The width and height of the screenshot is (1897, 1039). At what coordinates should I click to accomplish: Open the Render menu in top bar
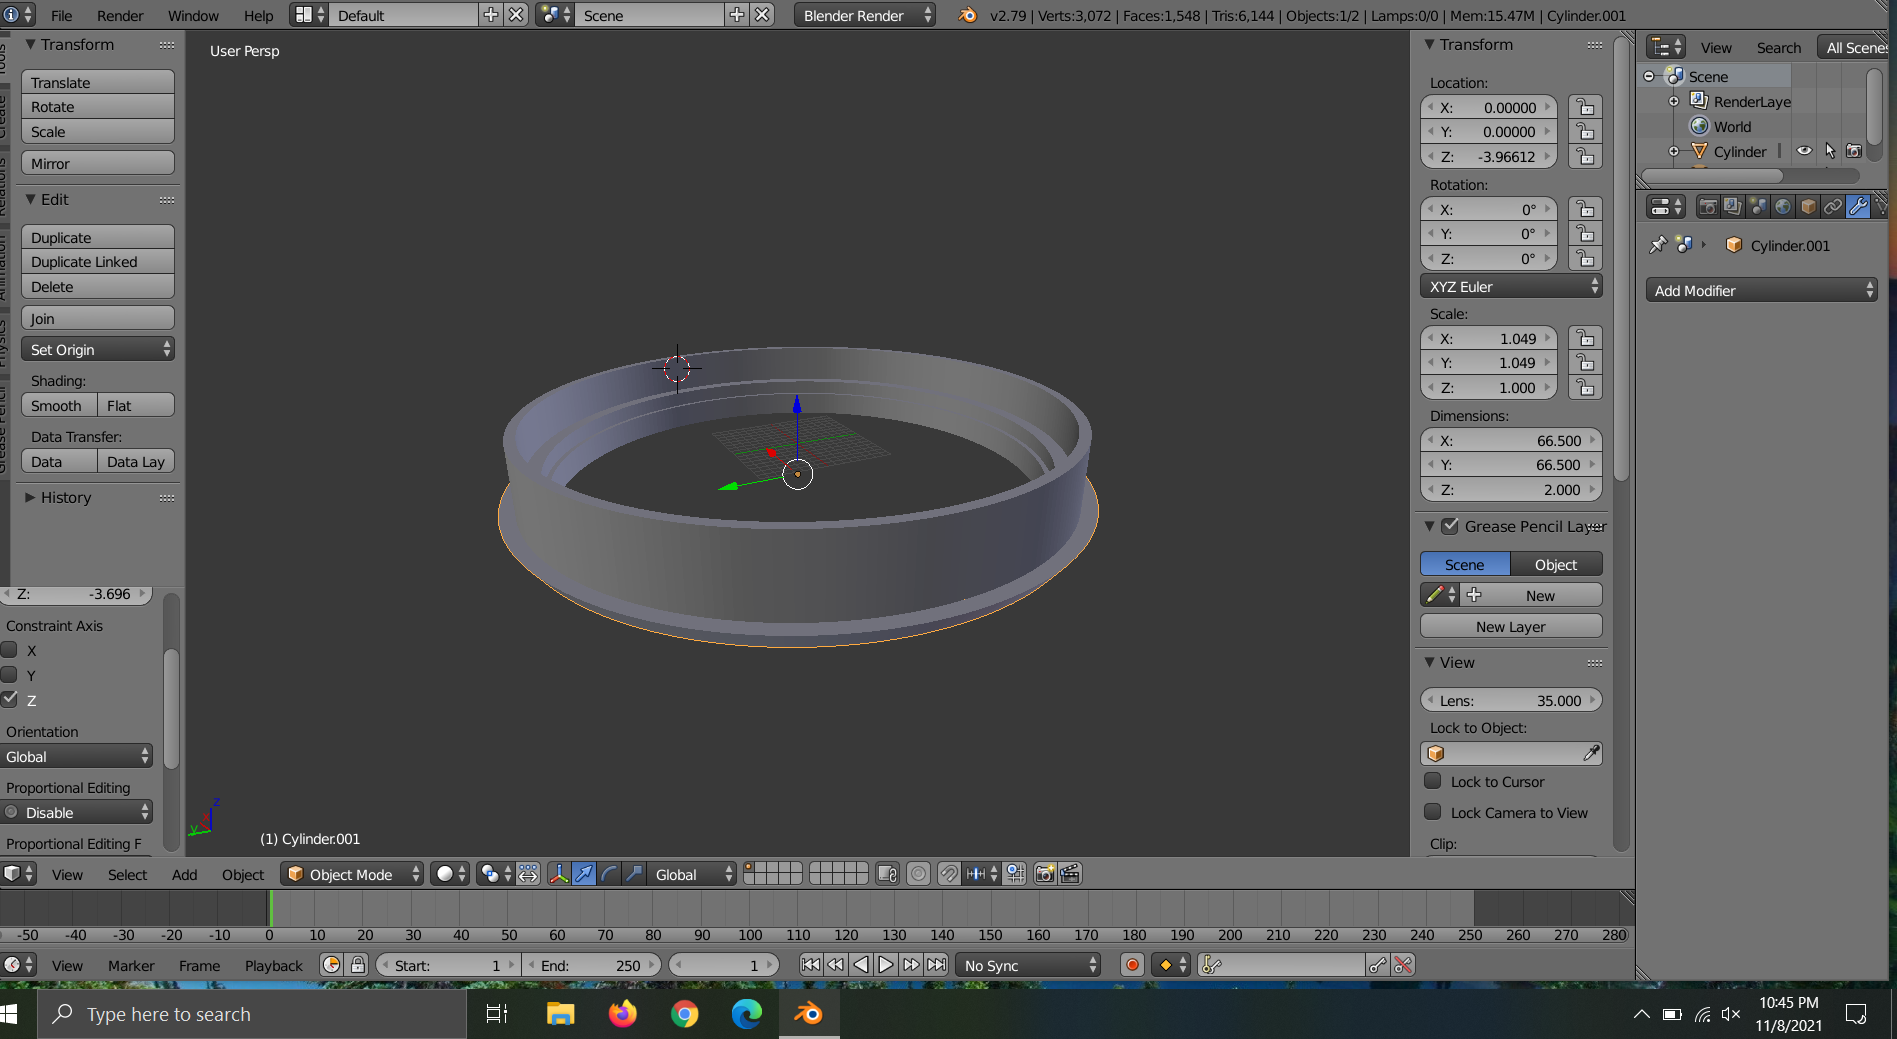(x=120, y=15)
